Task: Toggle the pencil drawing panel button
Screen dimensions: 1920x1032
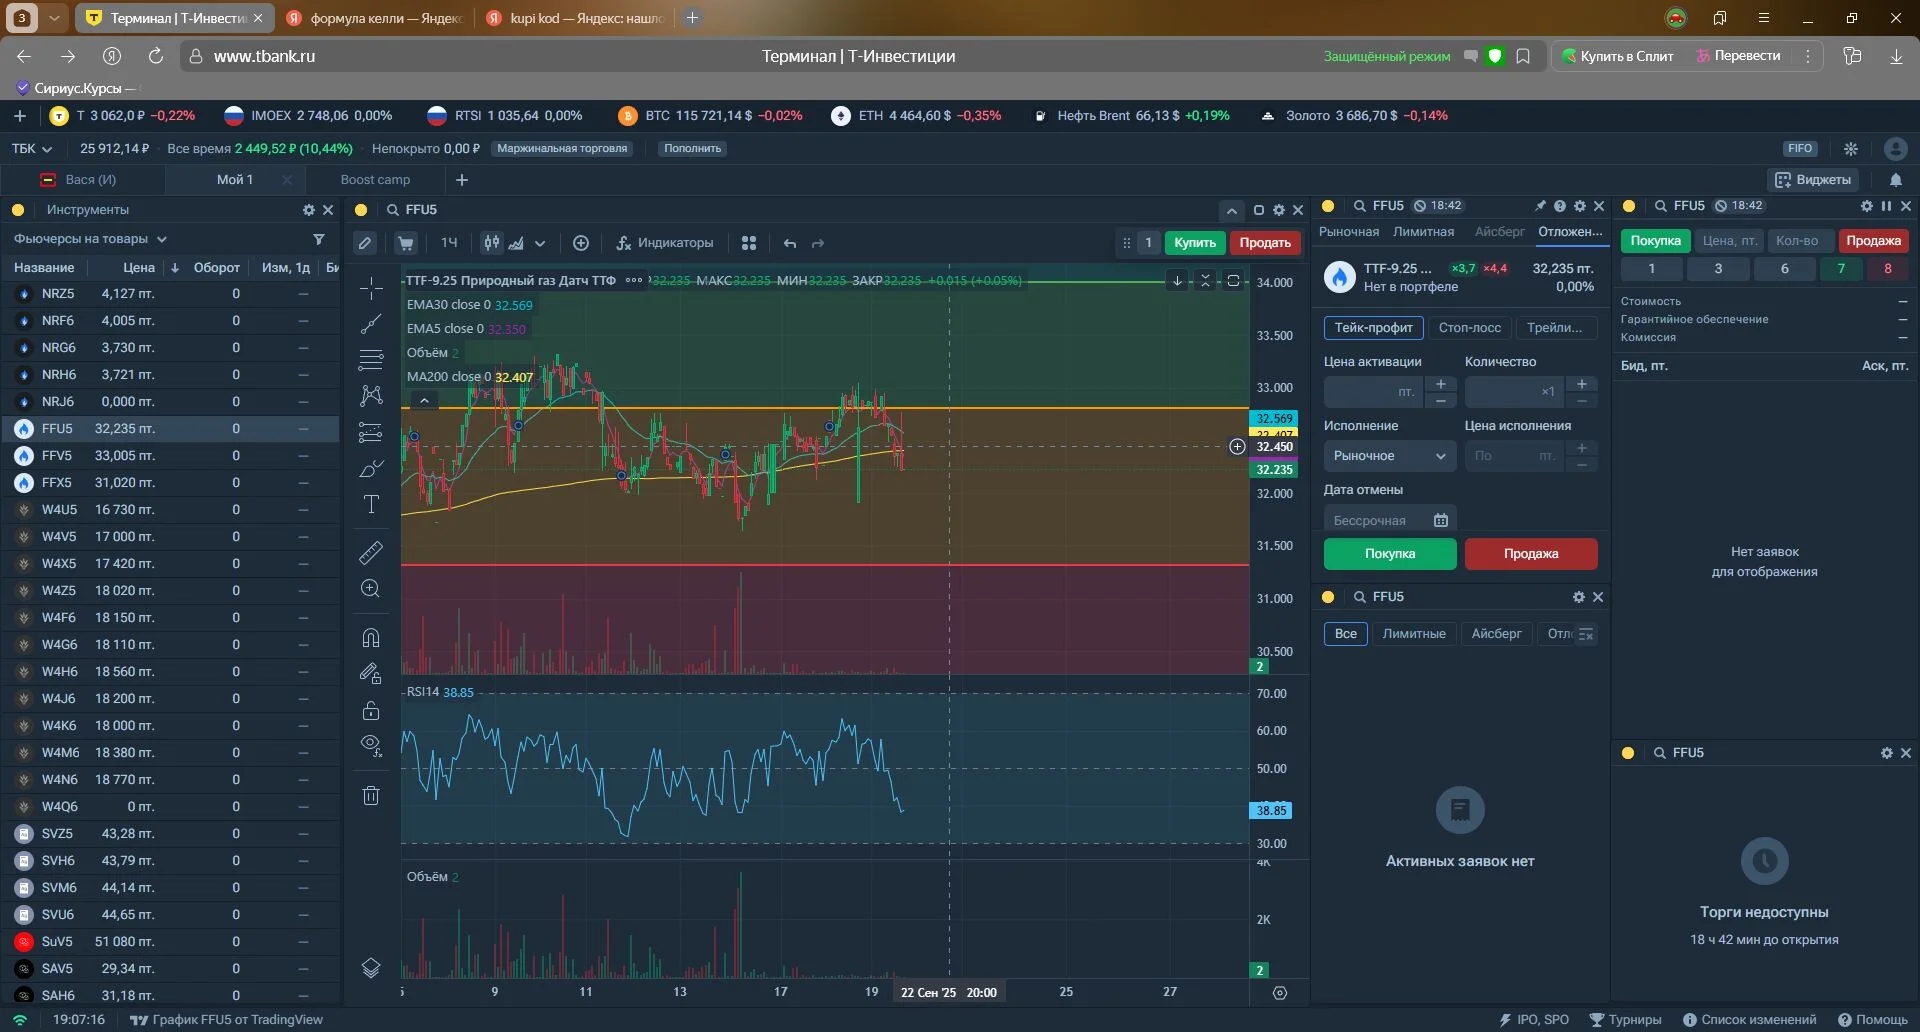Action: (365, 243)
